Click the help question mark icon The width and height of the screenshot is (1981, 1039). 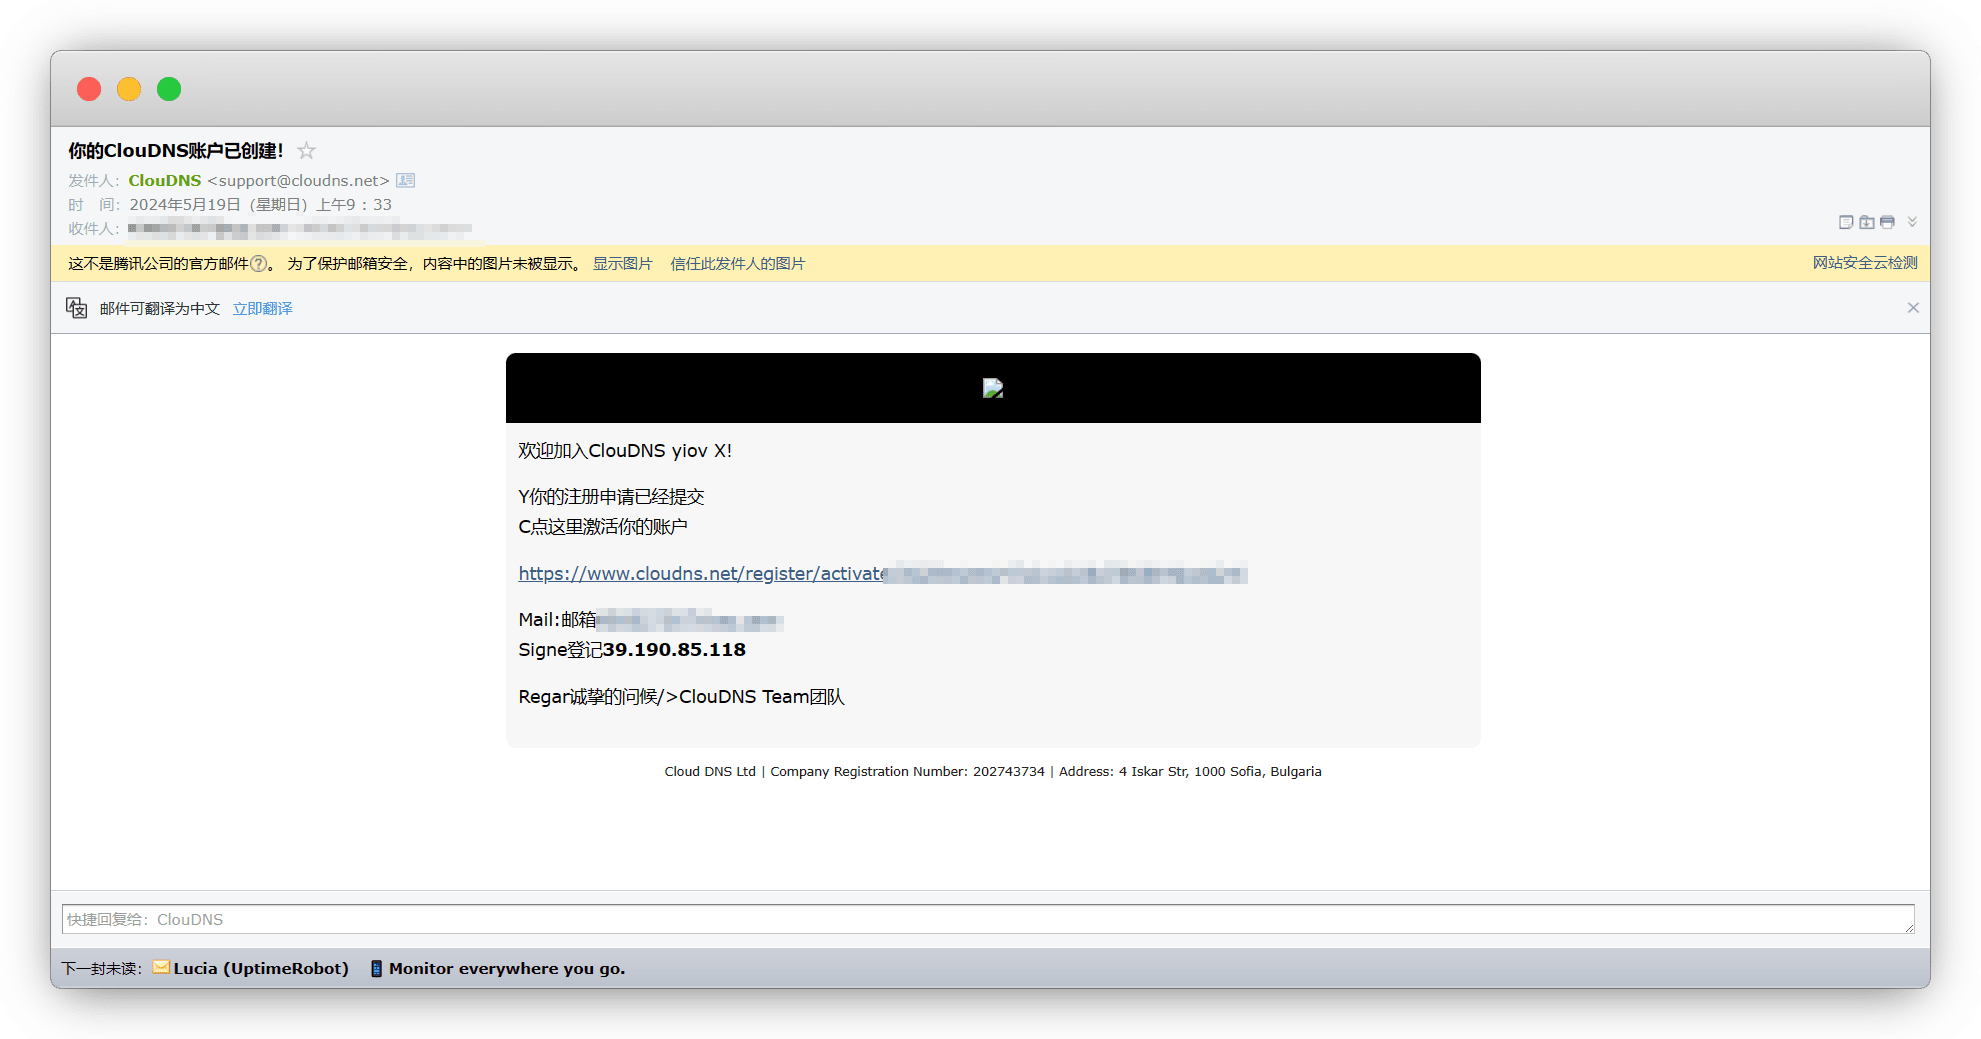(259, 264)
